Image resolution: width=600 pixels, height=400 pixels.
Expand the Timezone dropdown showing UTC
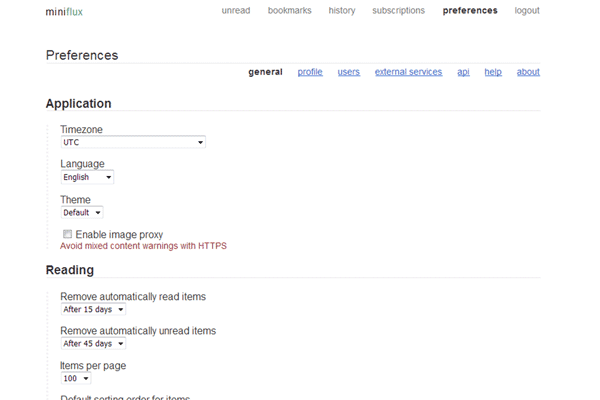[x=133, y=143]
